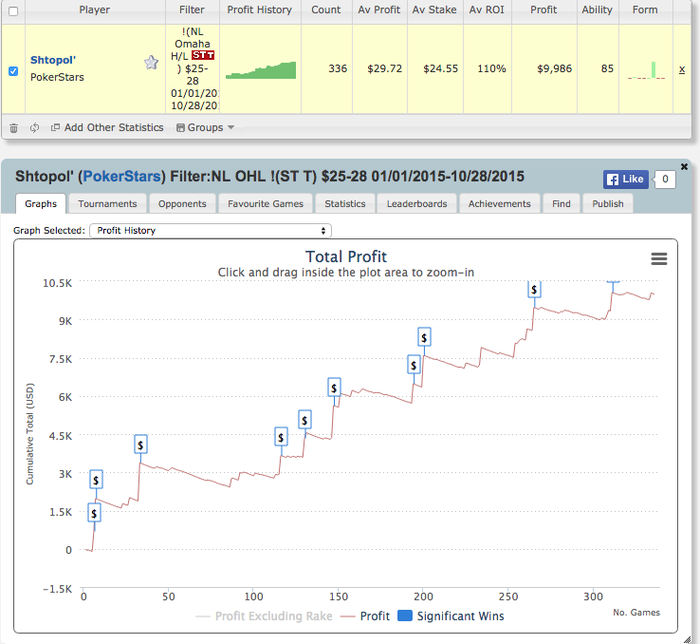Viewport: 700px width, 644px height.
Task: Click the refresh icon below the table
Action: [x=34, y=128]
